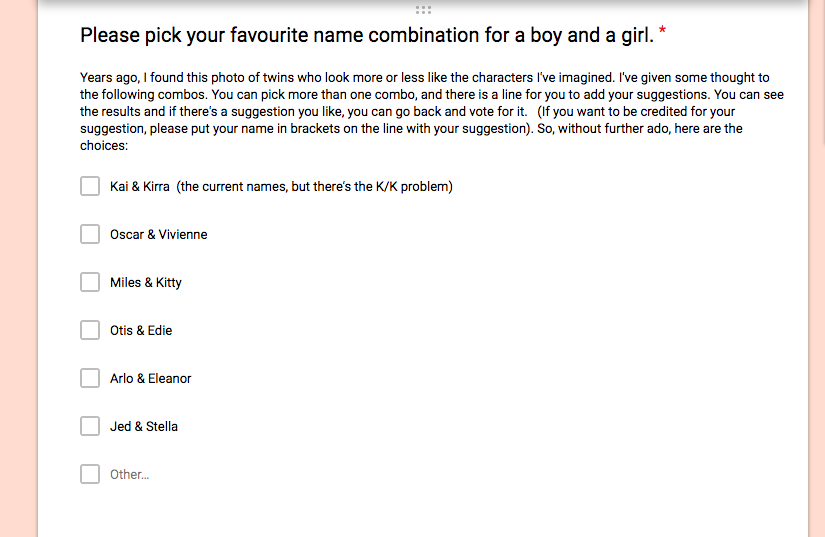This screenshot has height=537, width=825.
Task: Check the Kai & Kirra checkbox
Action: click(x=90, y=186)
